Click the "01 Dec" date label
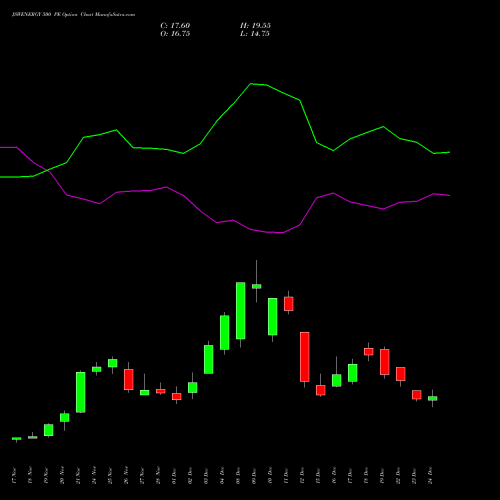 pyautogui.click(x=174, y=476)
